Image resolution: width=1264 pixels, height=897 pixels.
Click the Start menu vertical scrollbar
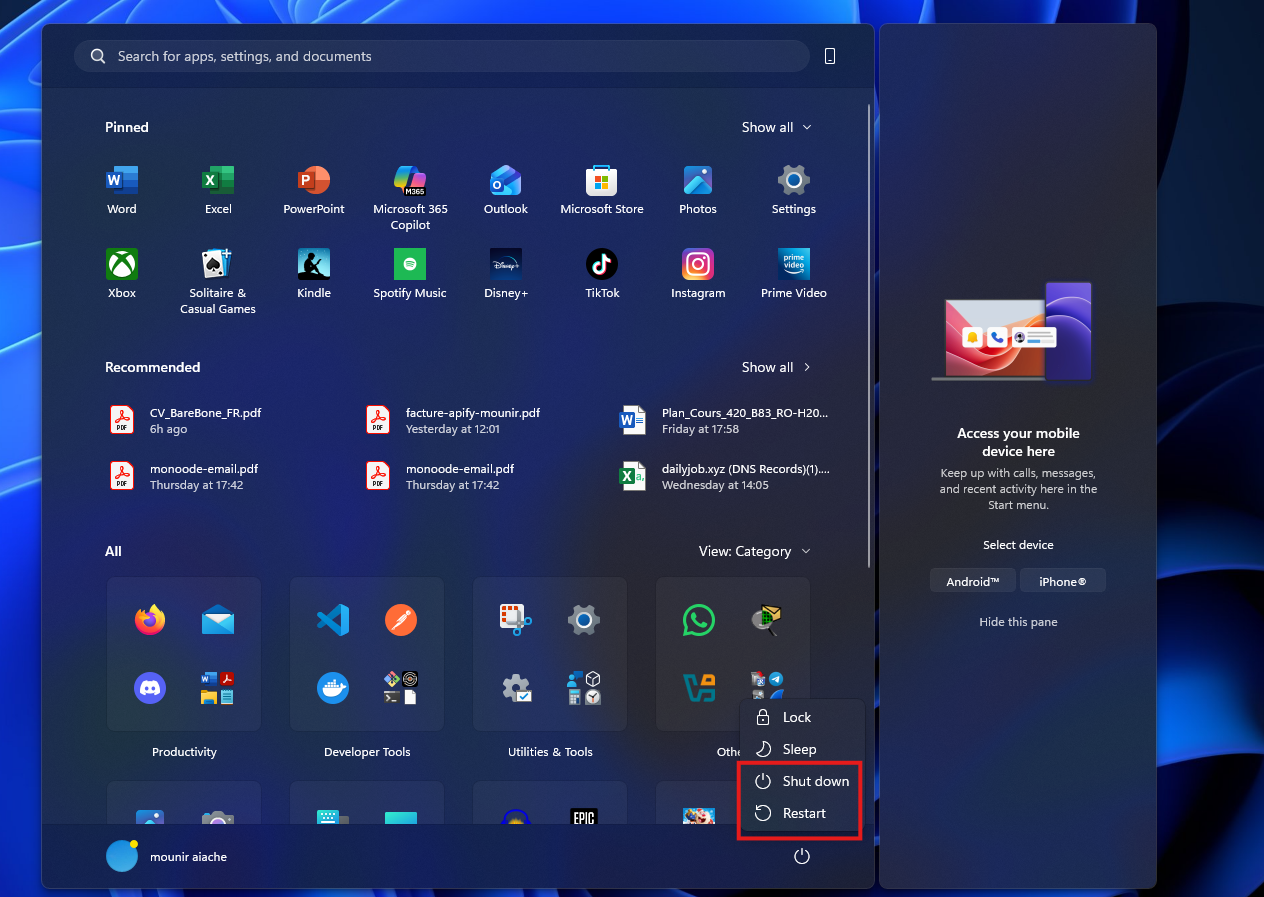(869, 335)
